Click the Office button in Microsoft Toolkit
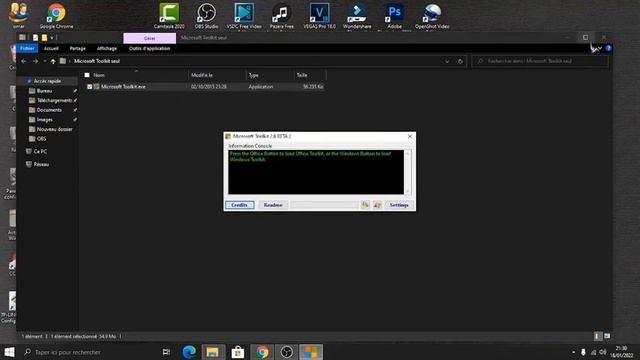The height and width of the screenshot is (360, 640). (x=365, y=205)
